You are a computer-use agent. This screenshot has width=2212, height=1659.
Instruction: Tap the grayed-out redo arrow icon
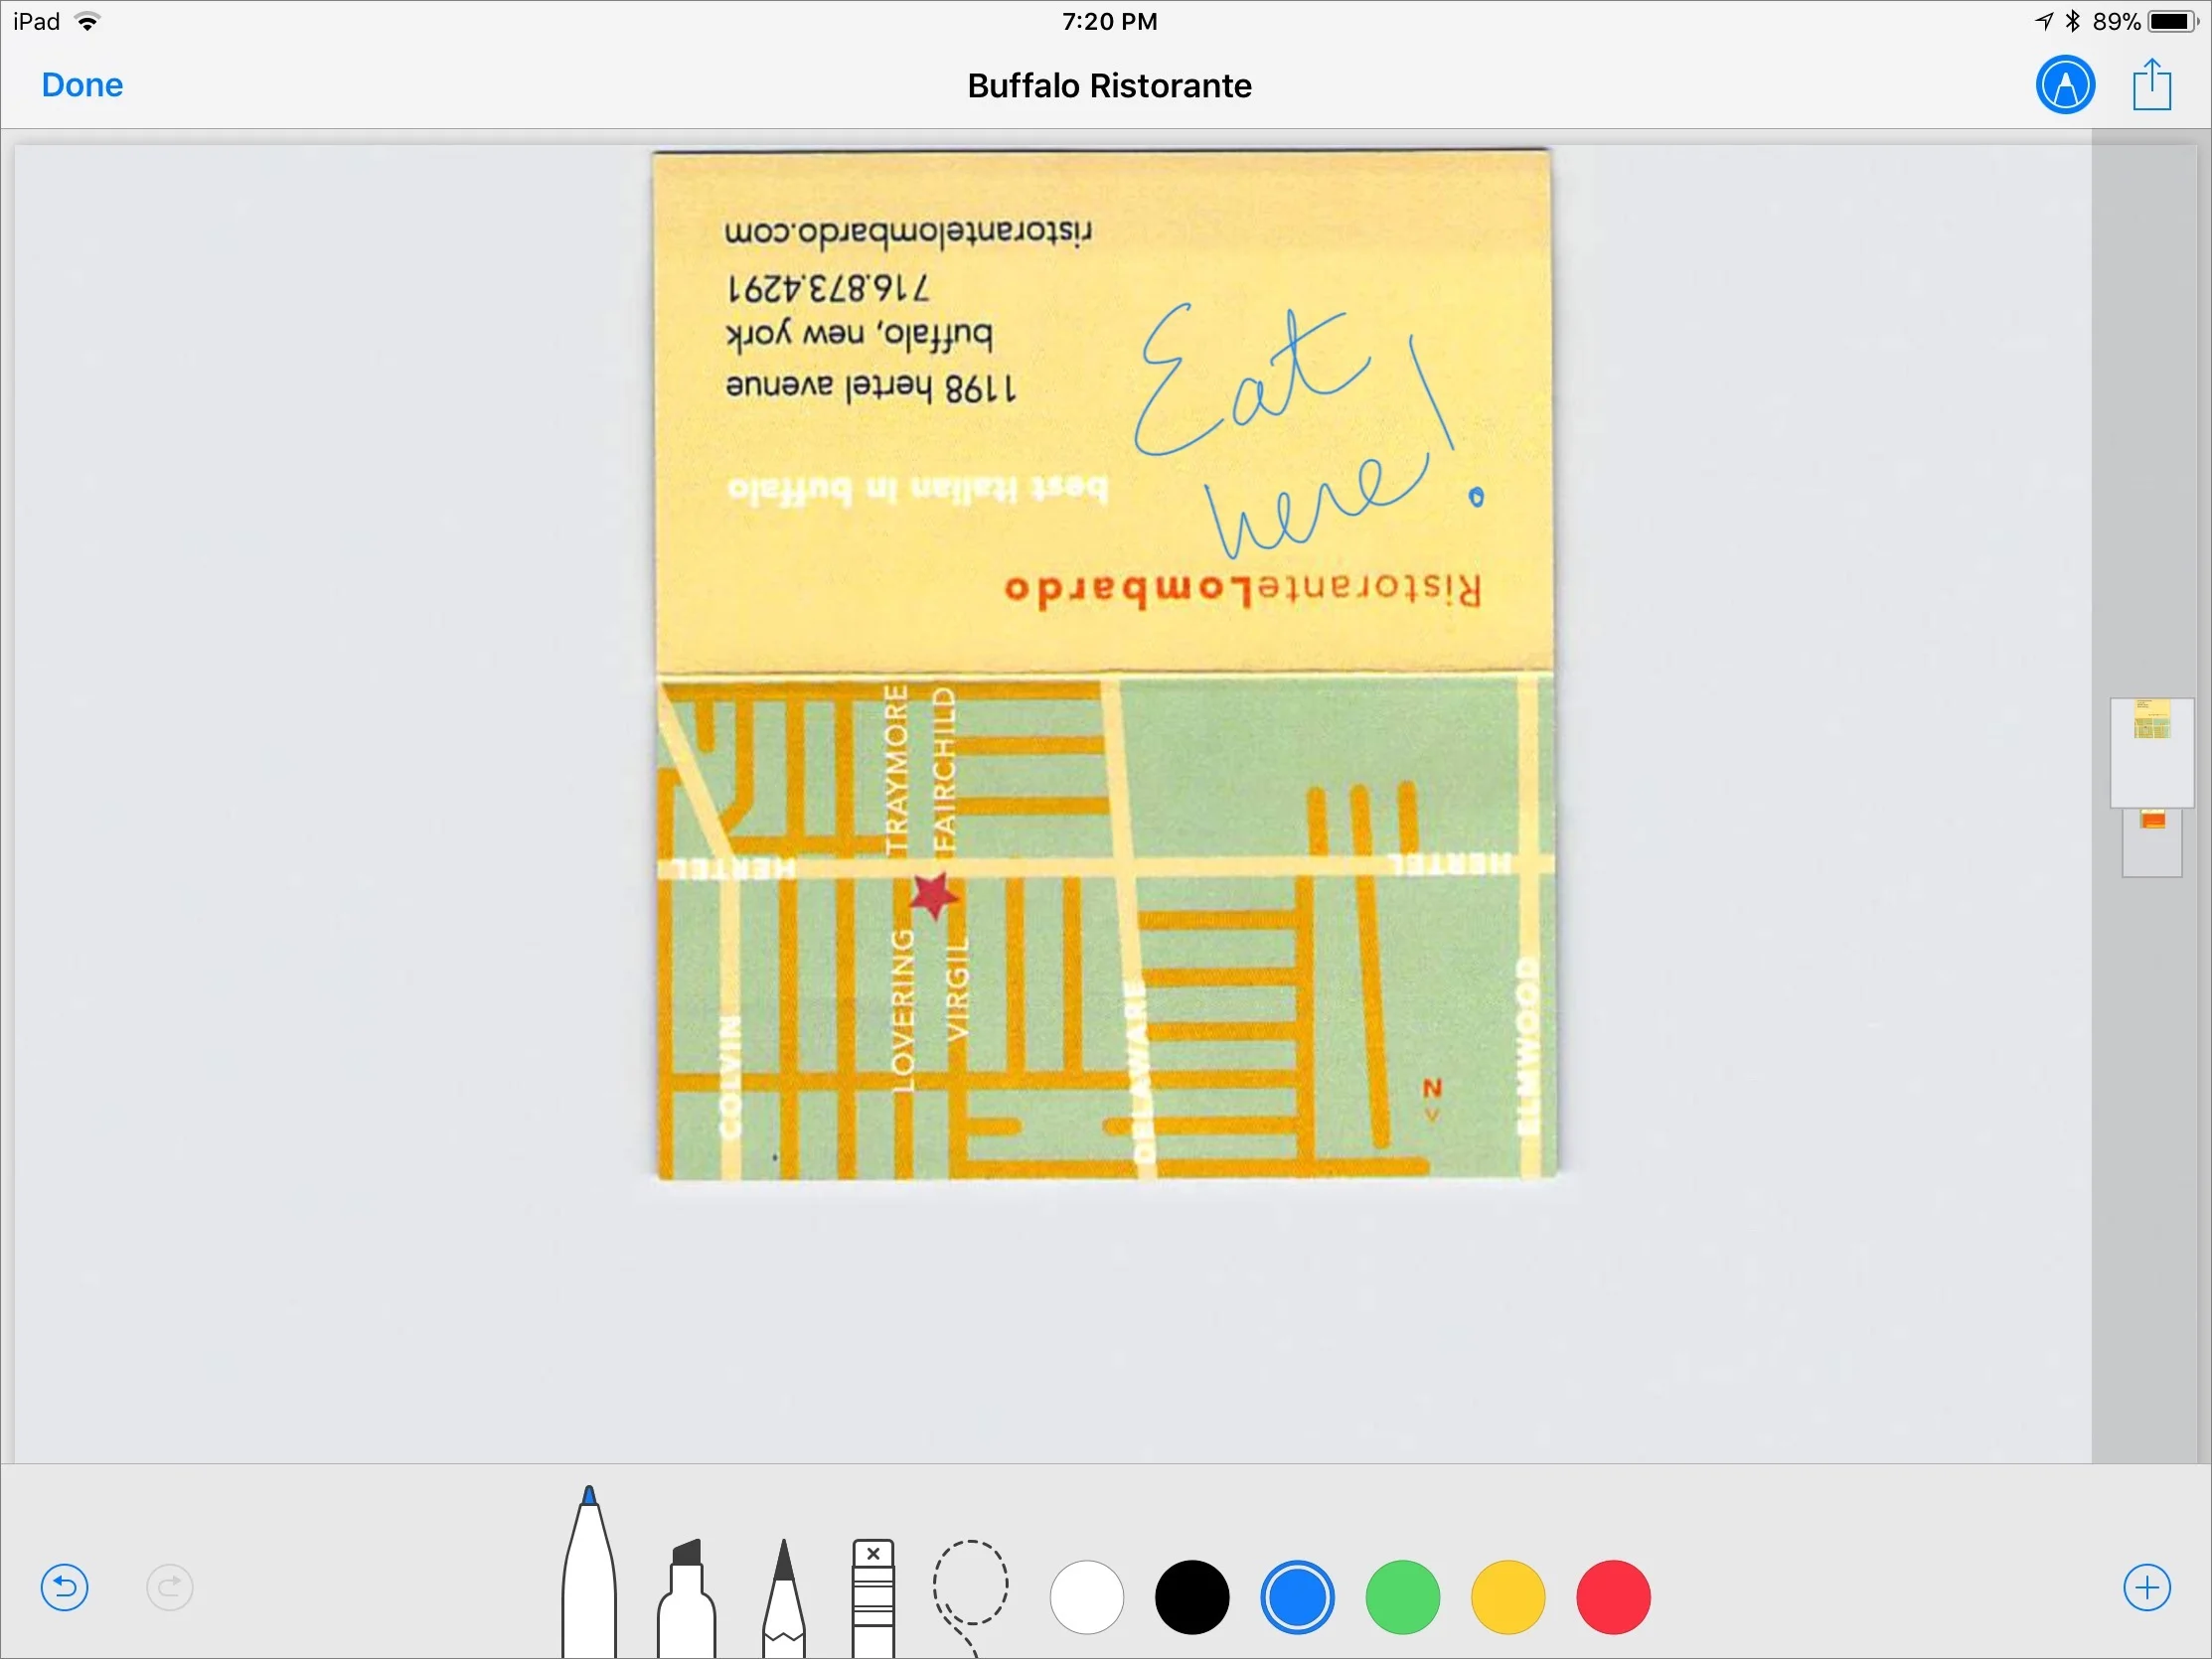click(170, 1587)
